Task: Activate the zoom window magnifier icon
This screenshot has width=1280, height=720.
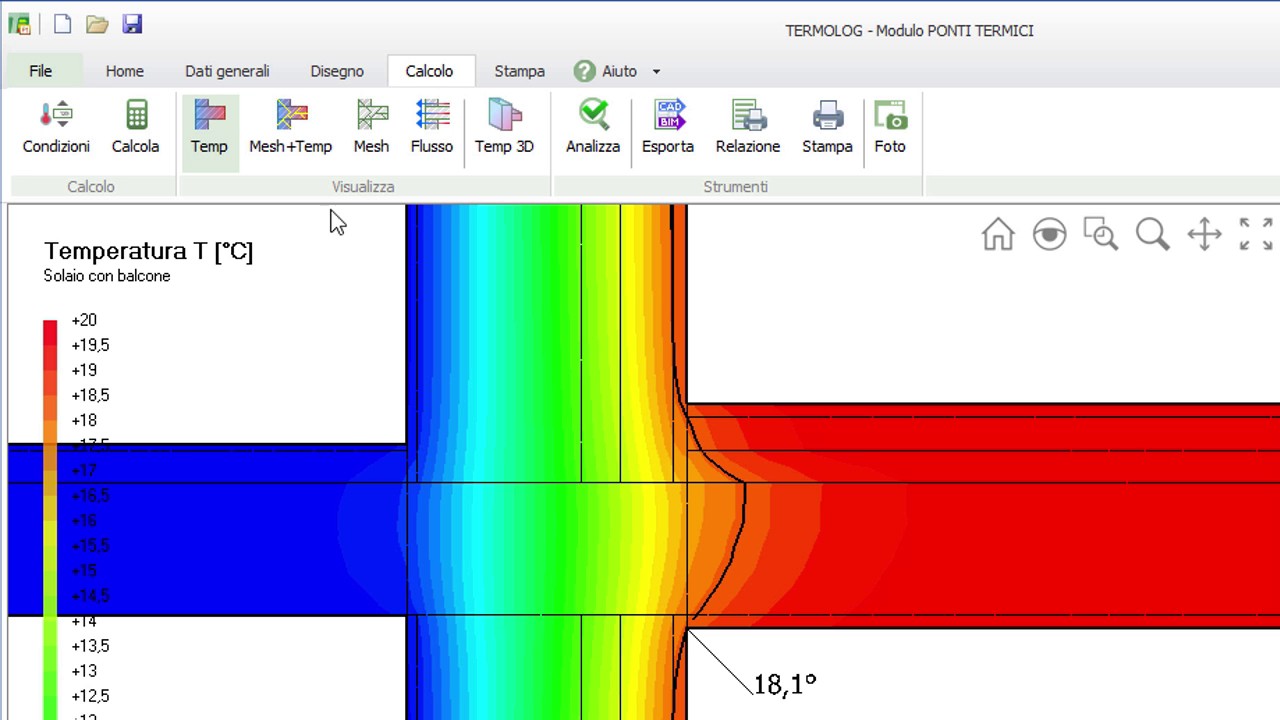Action: click(x=1101, y=235)
